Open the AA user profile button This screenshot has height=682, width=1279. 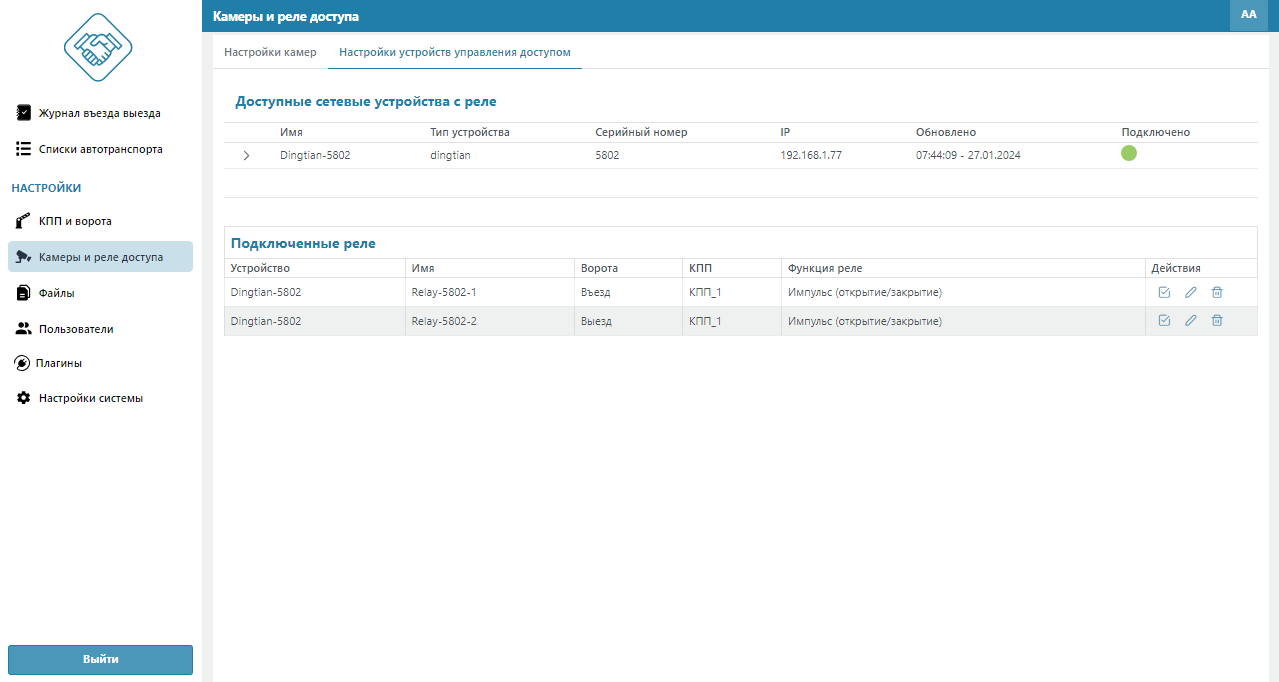click(1248, 15)
